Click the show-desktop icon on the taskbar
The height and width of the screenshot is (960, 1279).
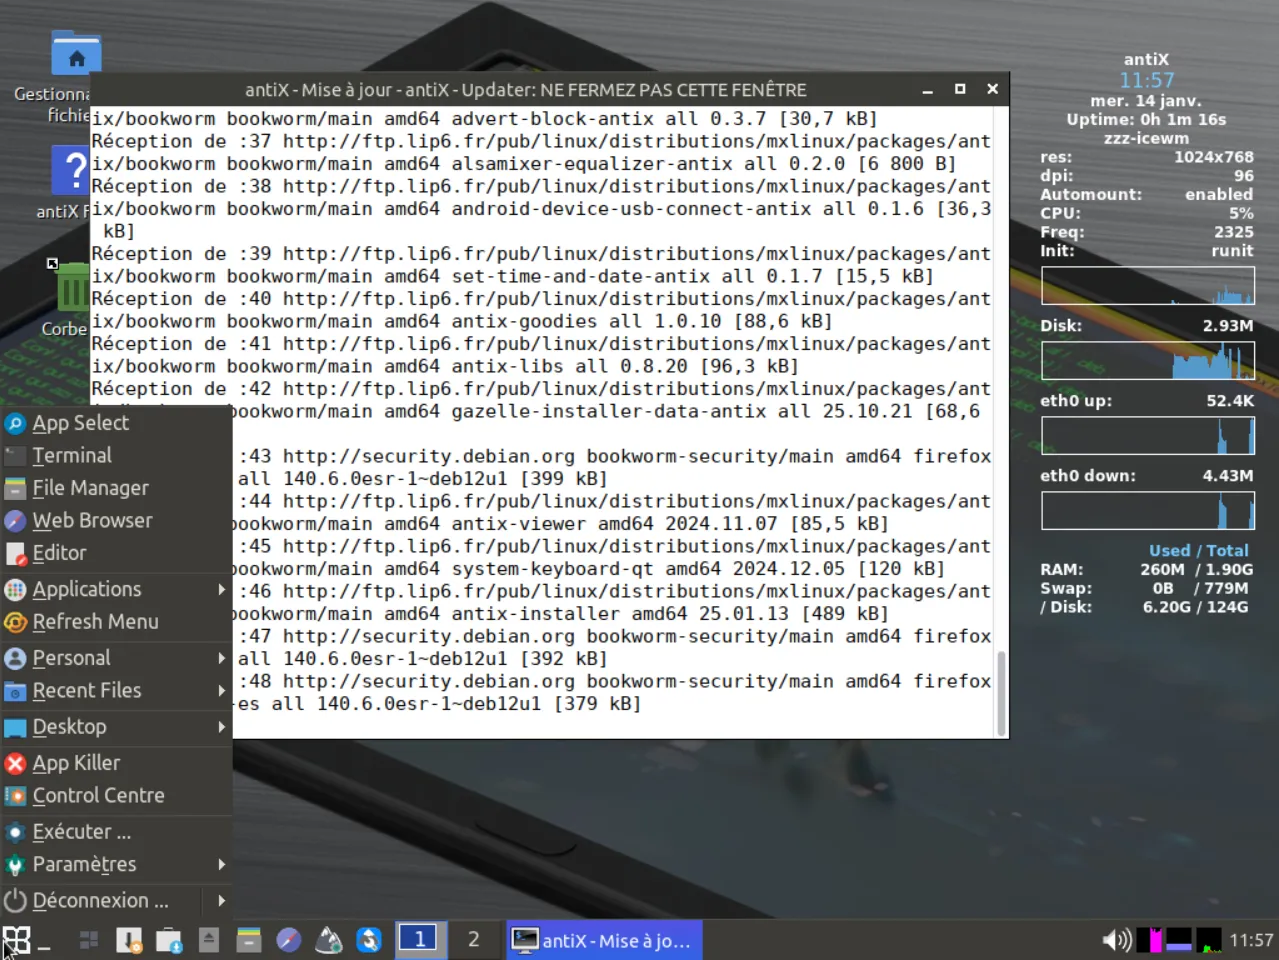click(88, 940)
